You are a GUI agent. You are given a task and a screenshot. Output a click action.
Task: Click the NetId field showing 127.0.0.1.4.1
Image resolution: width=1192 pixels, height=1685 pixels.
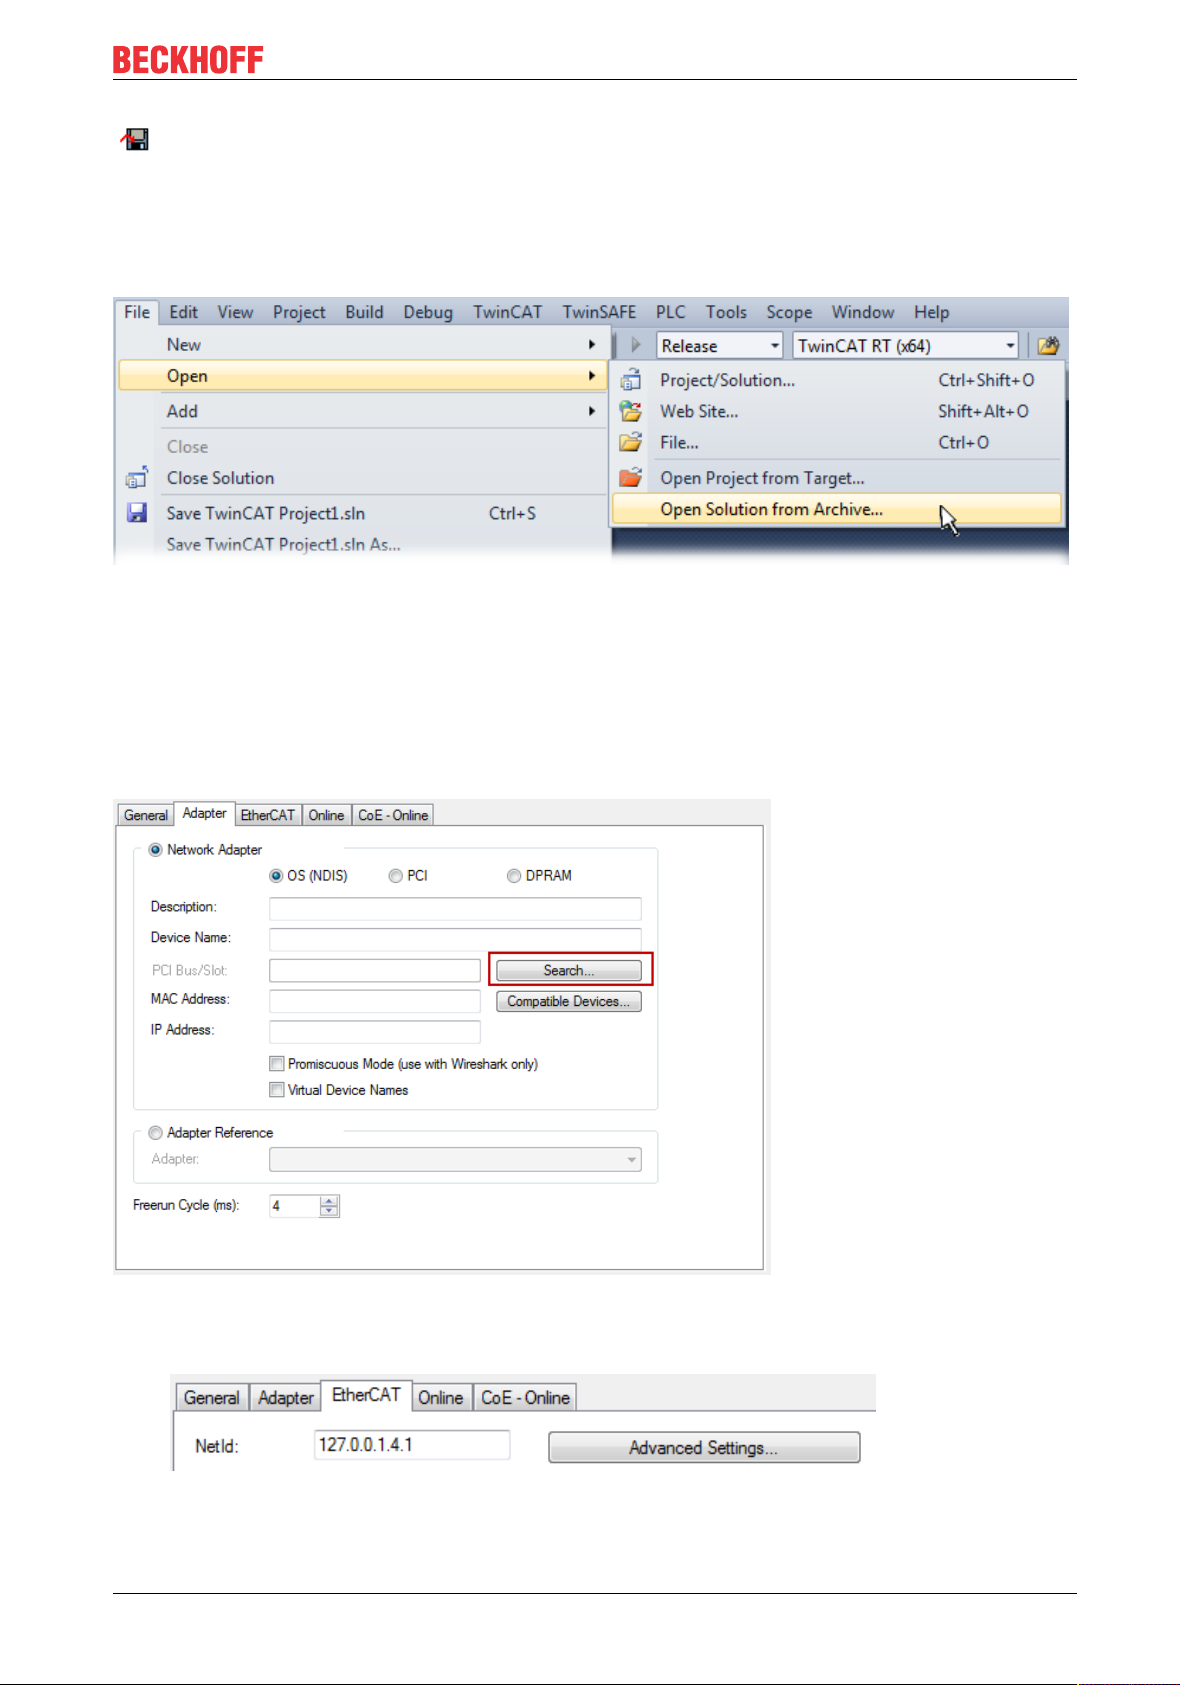(412, 1445)
